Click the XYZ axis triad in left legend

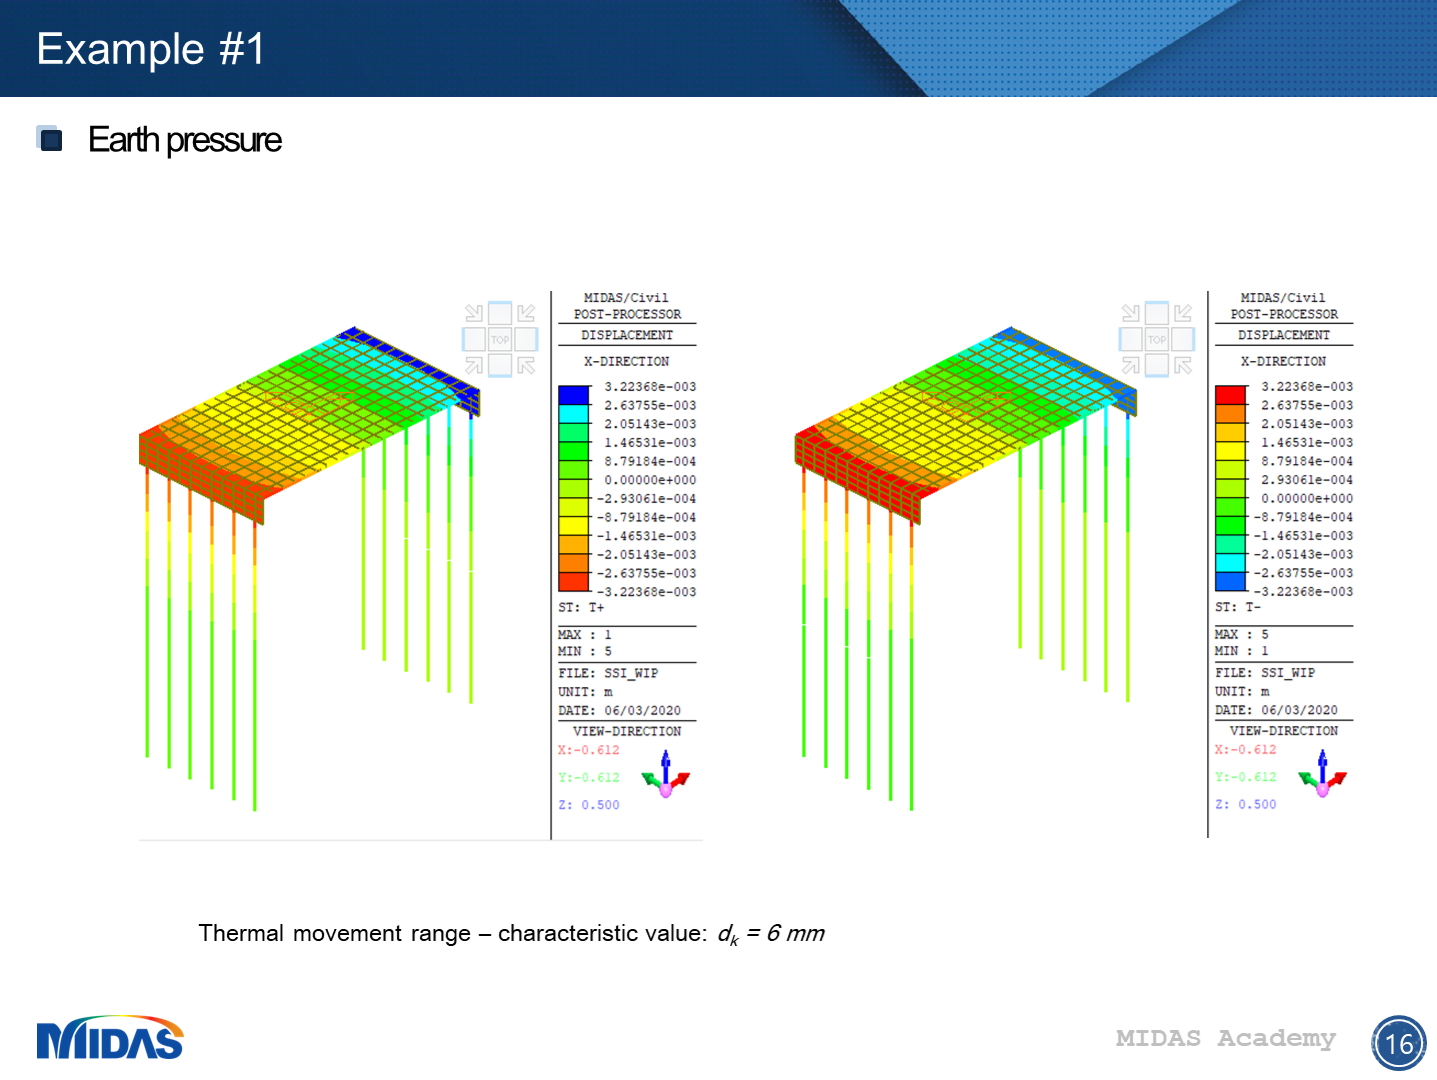click(666, 774)
